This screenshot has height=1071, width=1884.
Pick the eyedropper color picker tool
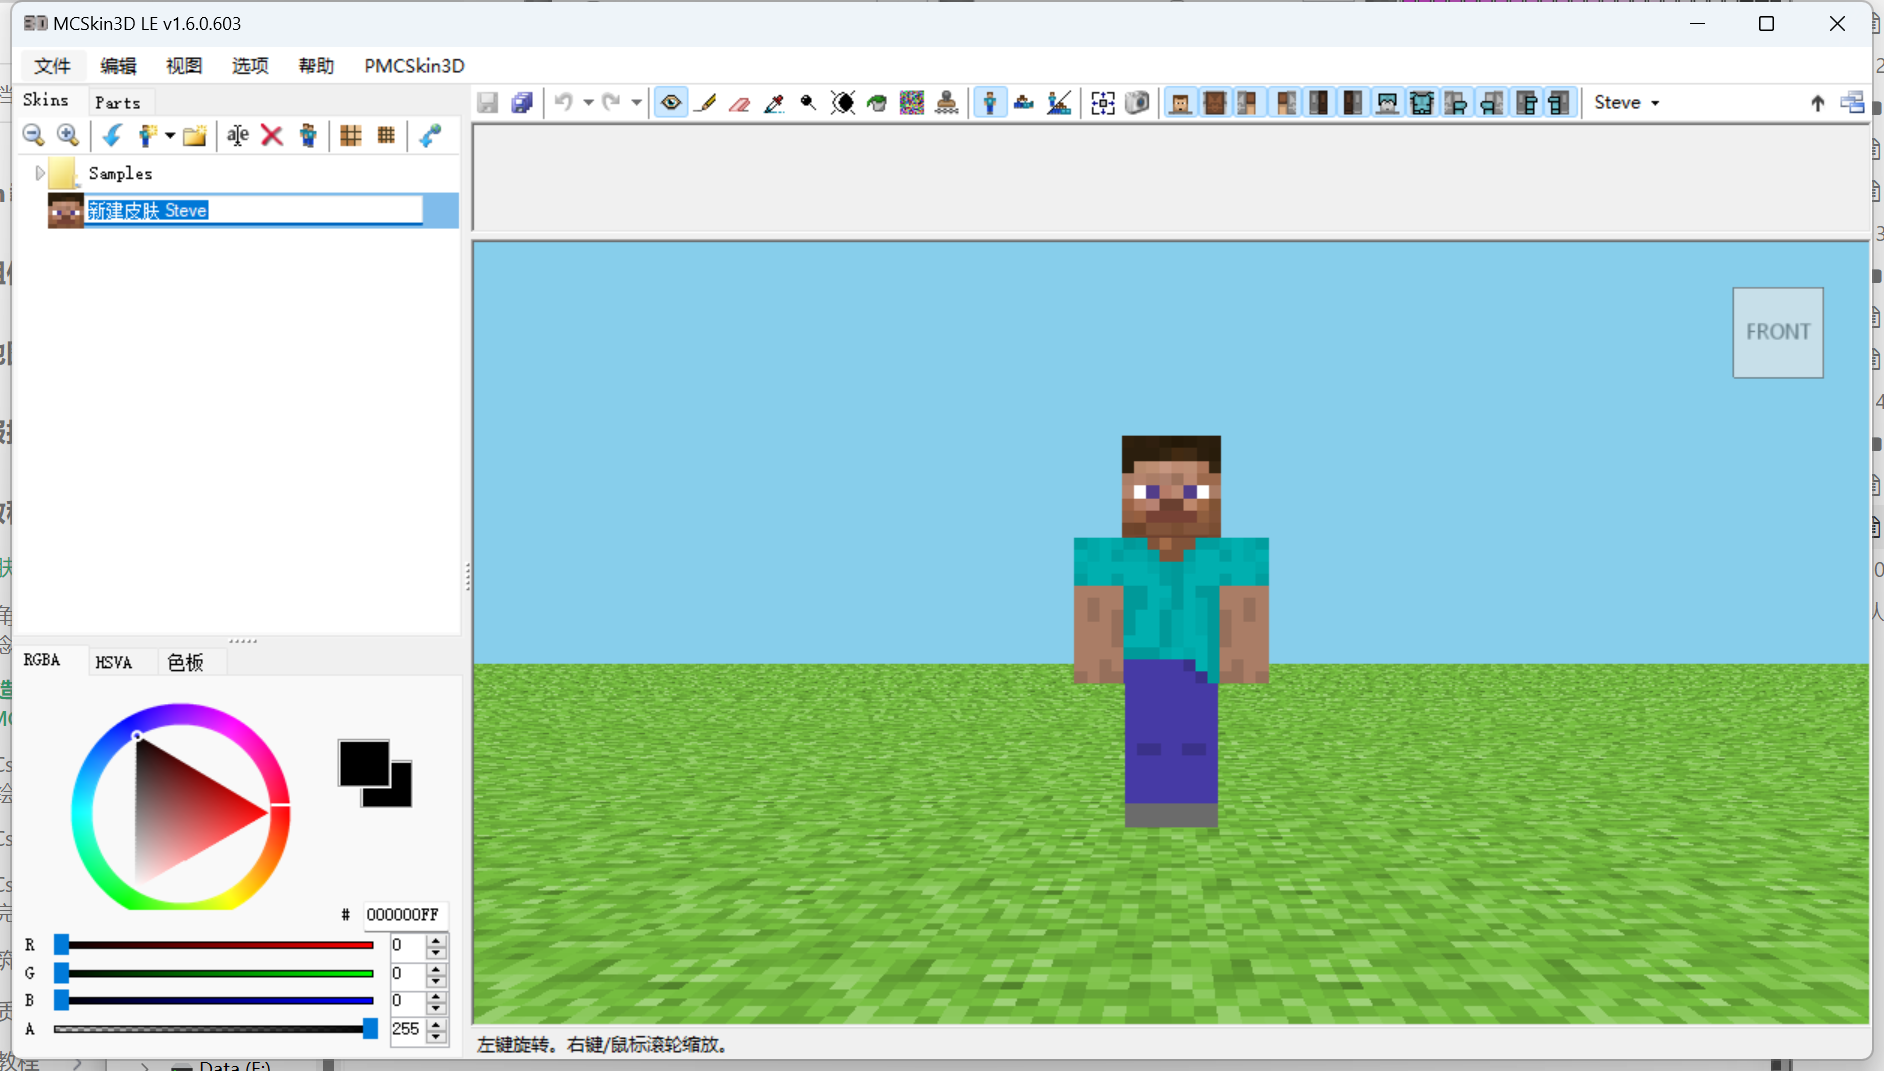tap(774, 103)
